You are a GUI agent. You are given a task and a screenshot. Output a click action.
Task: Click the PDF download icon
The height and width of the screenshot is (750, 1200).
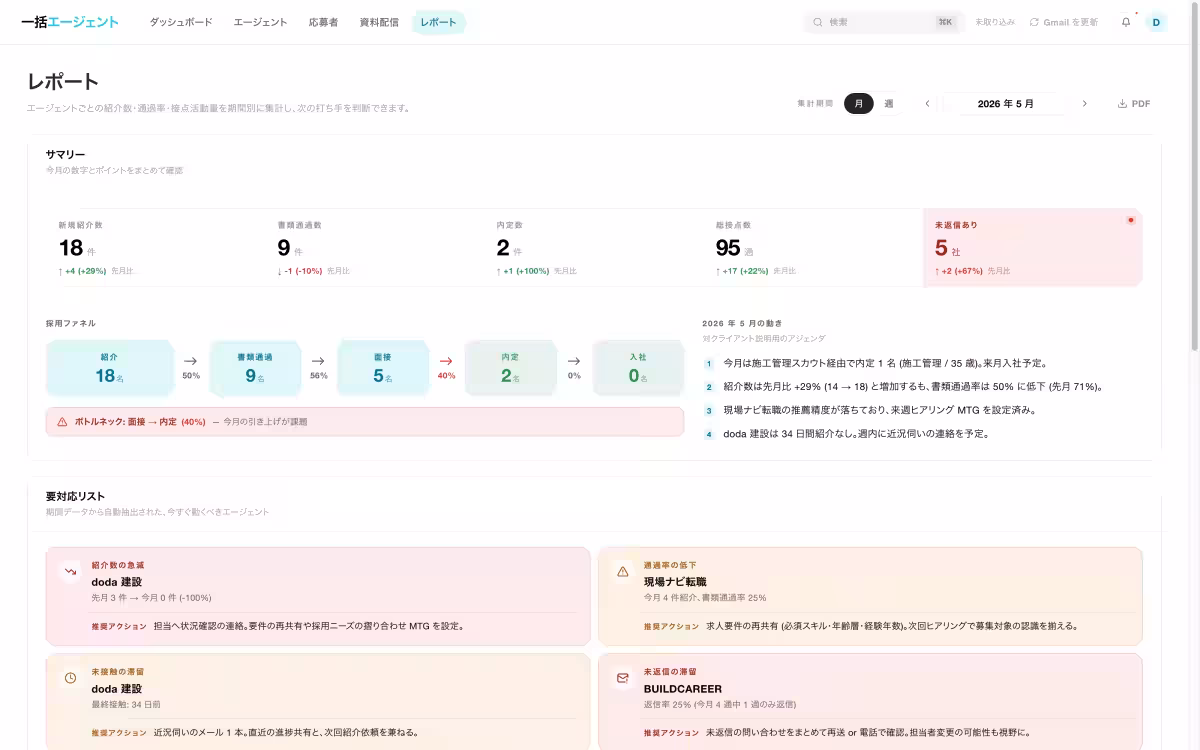click(x=1122, y=104)
